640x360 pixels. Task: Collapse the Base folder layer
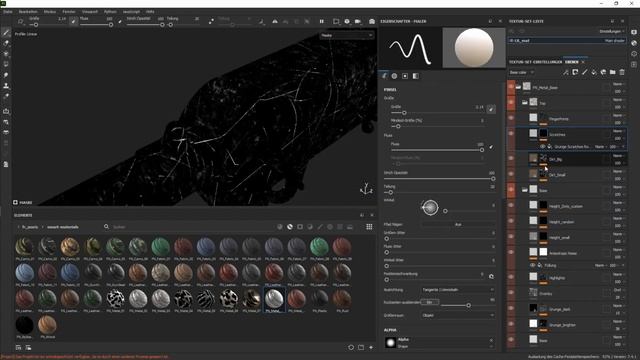click(x=525, y=190)
